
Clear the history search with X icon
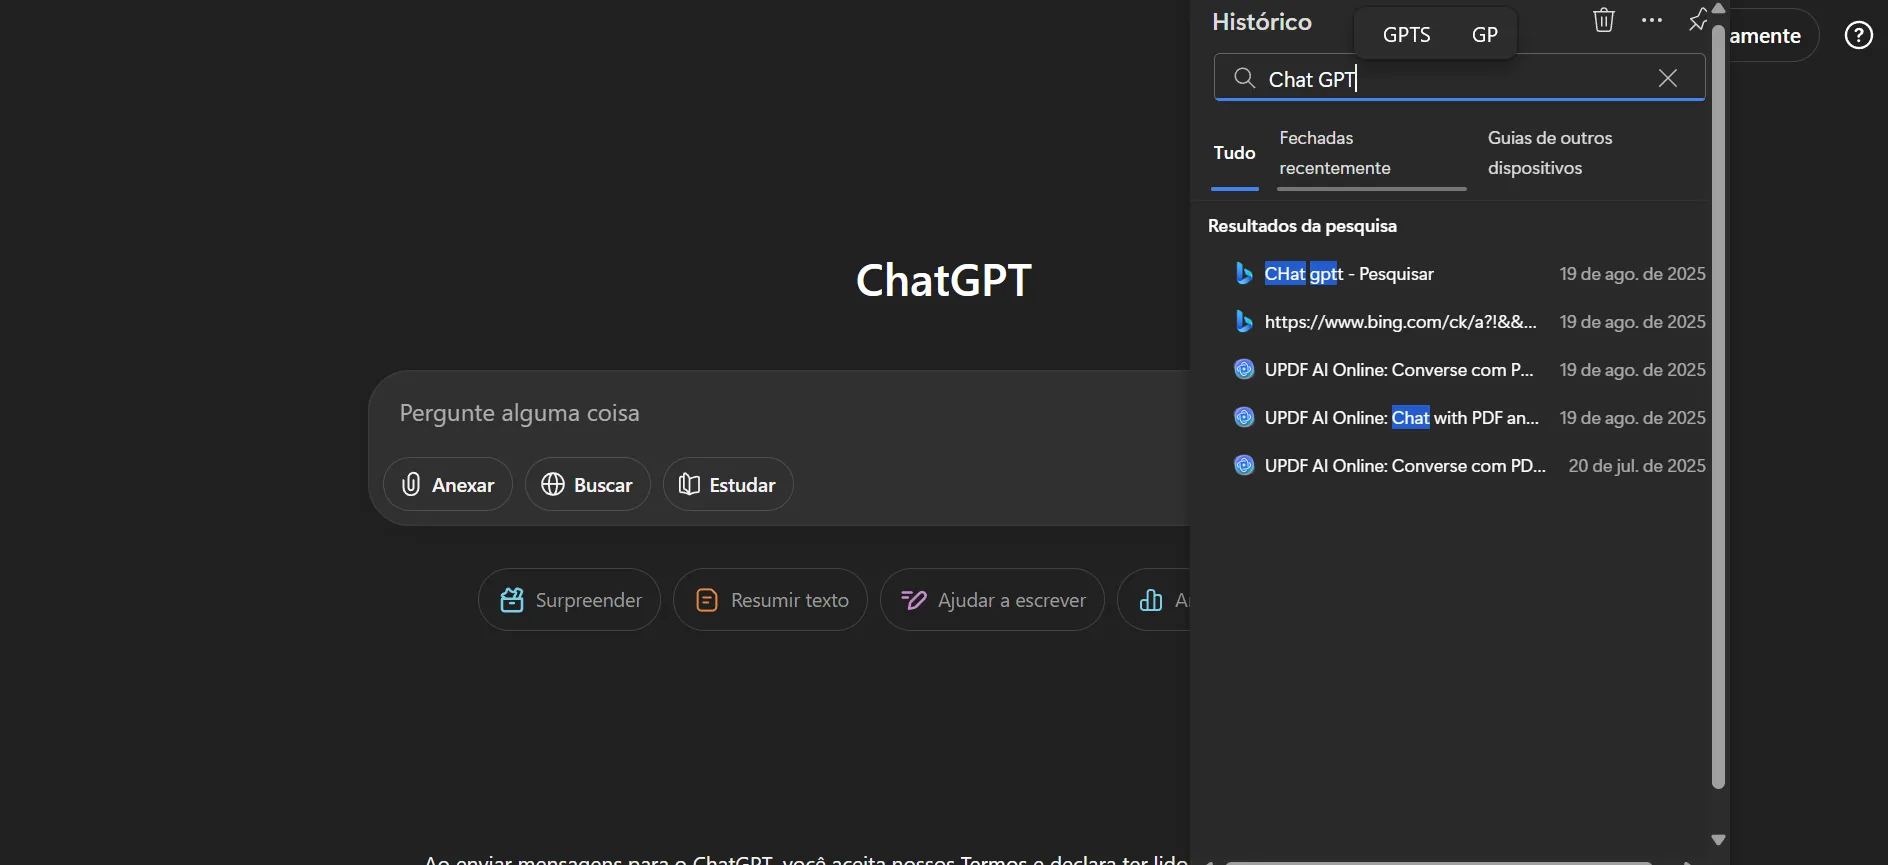(1668, 78)
